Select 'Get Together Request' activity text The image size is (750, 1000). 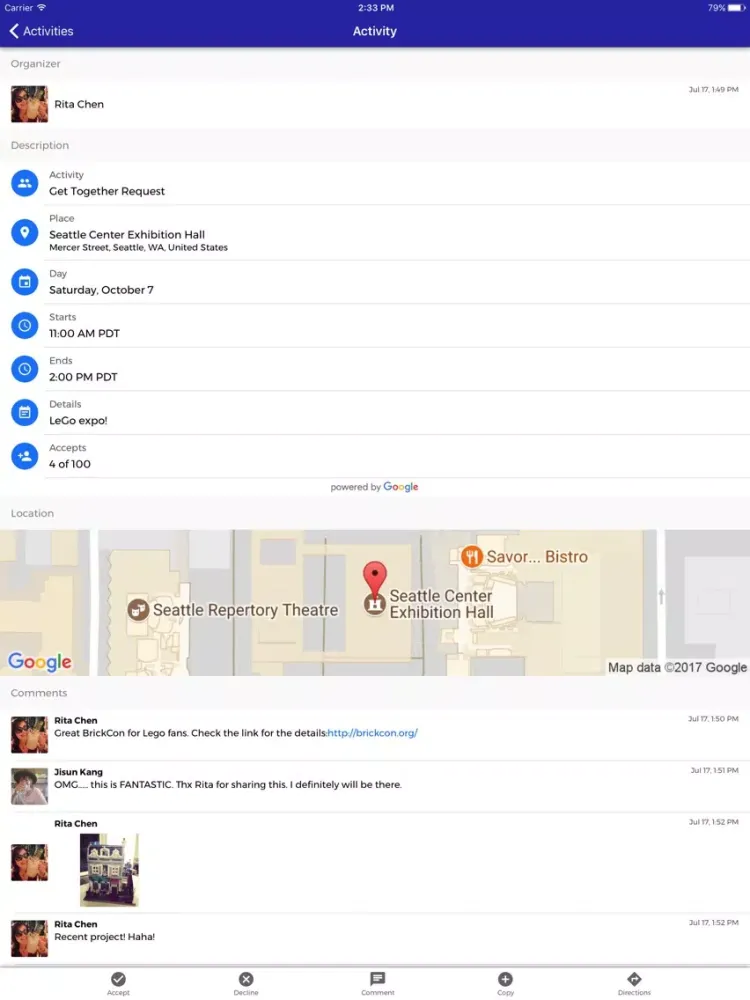coord(107,191)
